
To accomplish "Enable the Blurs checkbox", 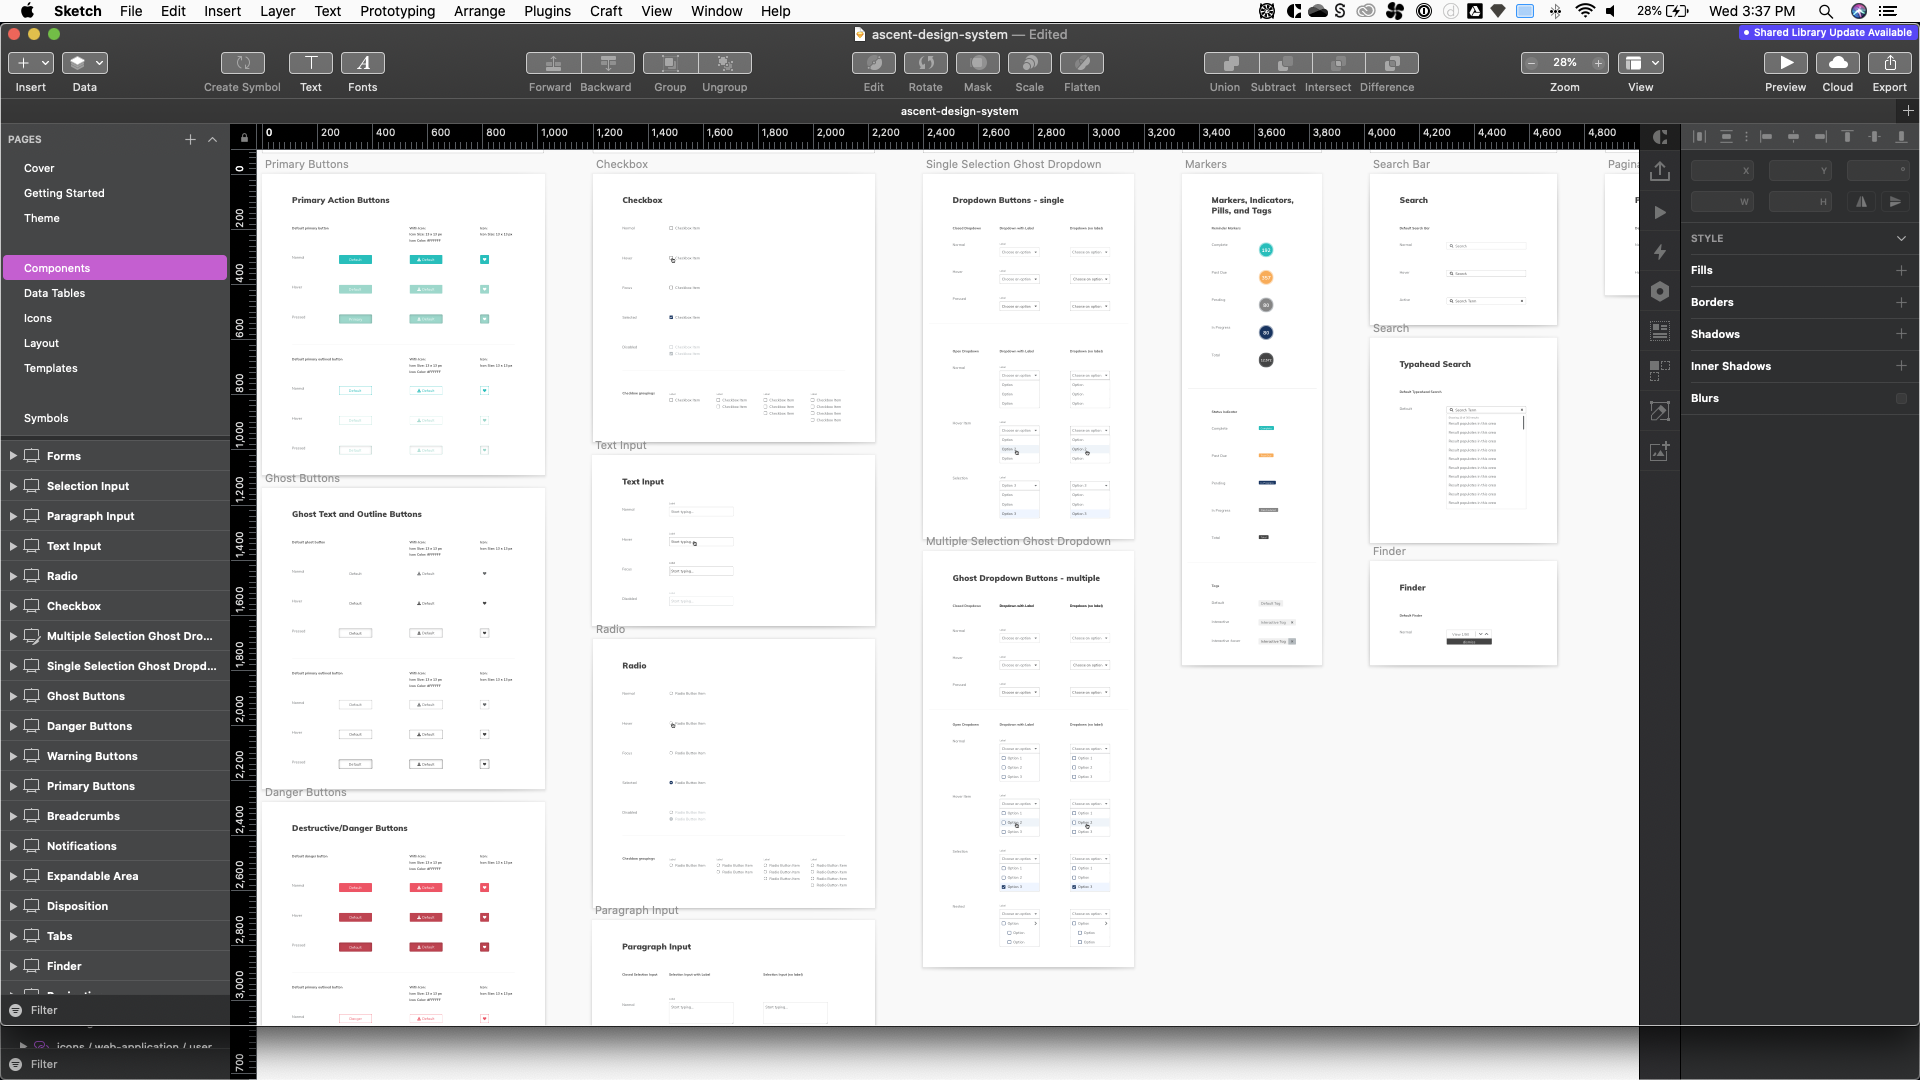I will point(1901,398).
